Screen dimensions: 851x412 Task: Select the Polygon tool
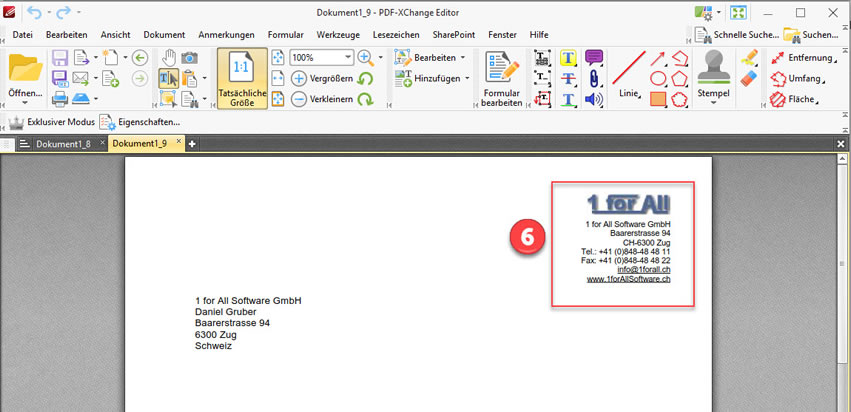point(679,79)
